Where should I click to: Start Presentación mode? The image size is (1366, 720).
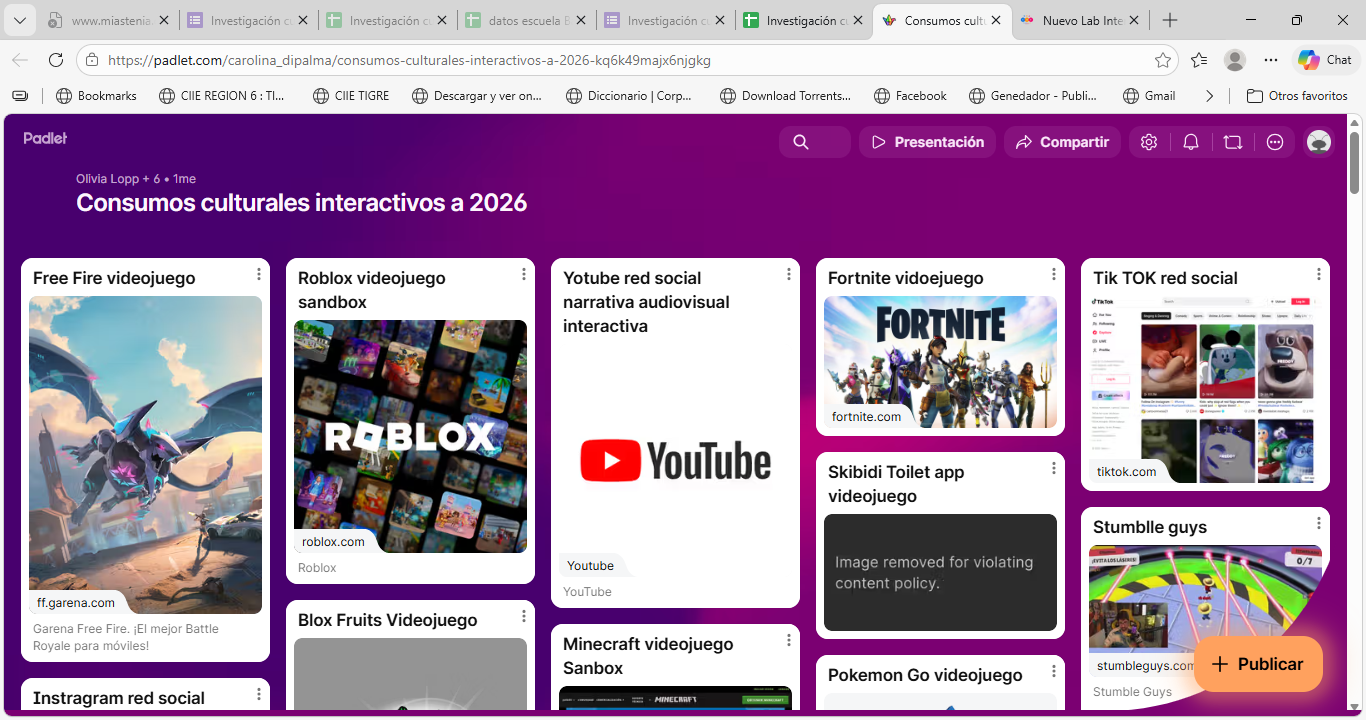coord(927,142)
